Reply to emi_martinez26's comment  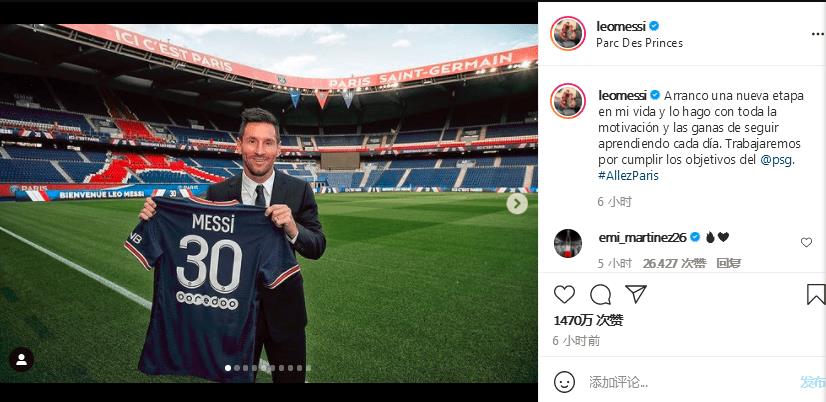coord(729,263)
